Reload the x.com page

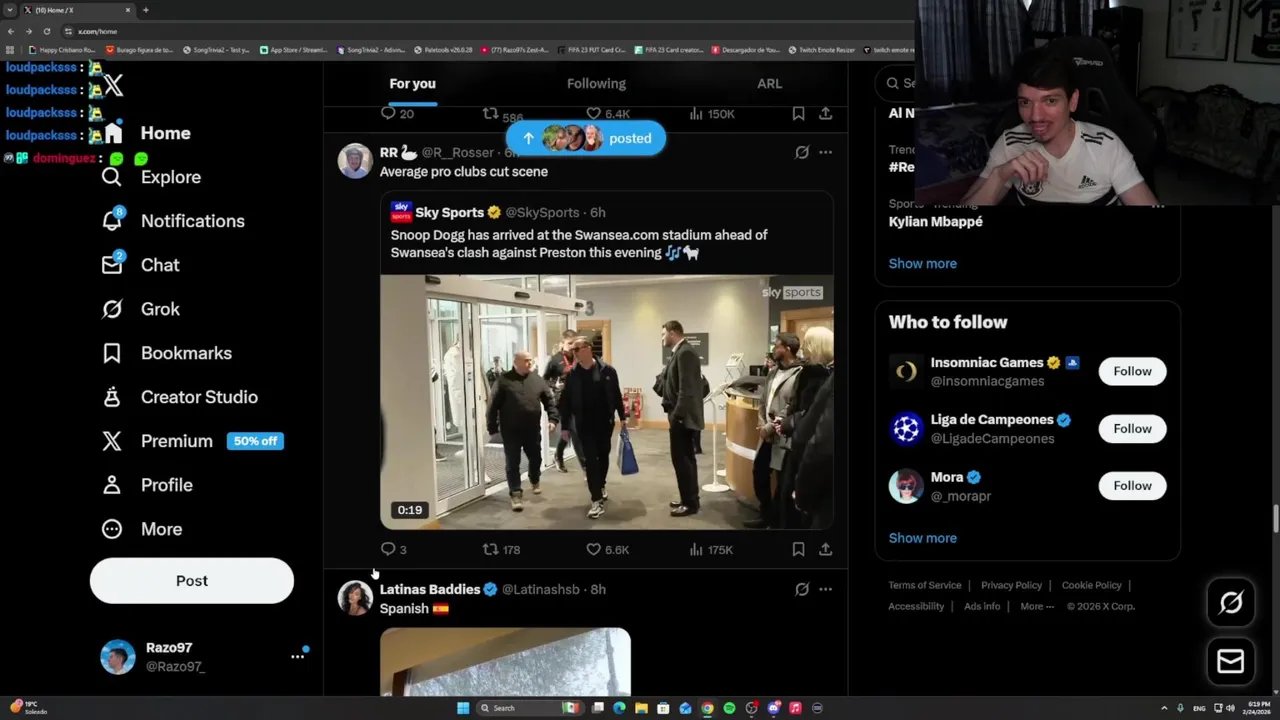point(46,31)
